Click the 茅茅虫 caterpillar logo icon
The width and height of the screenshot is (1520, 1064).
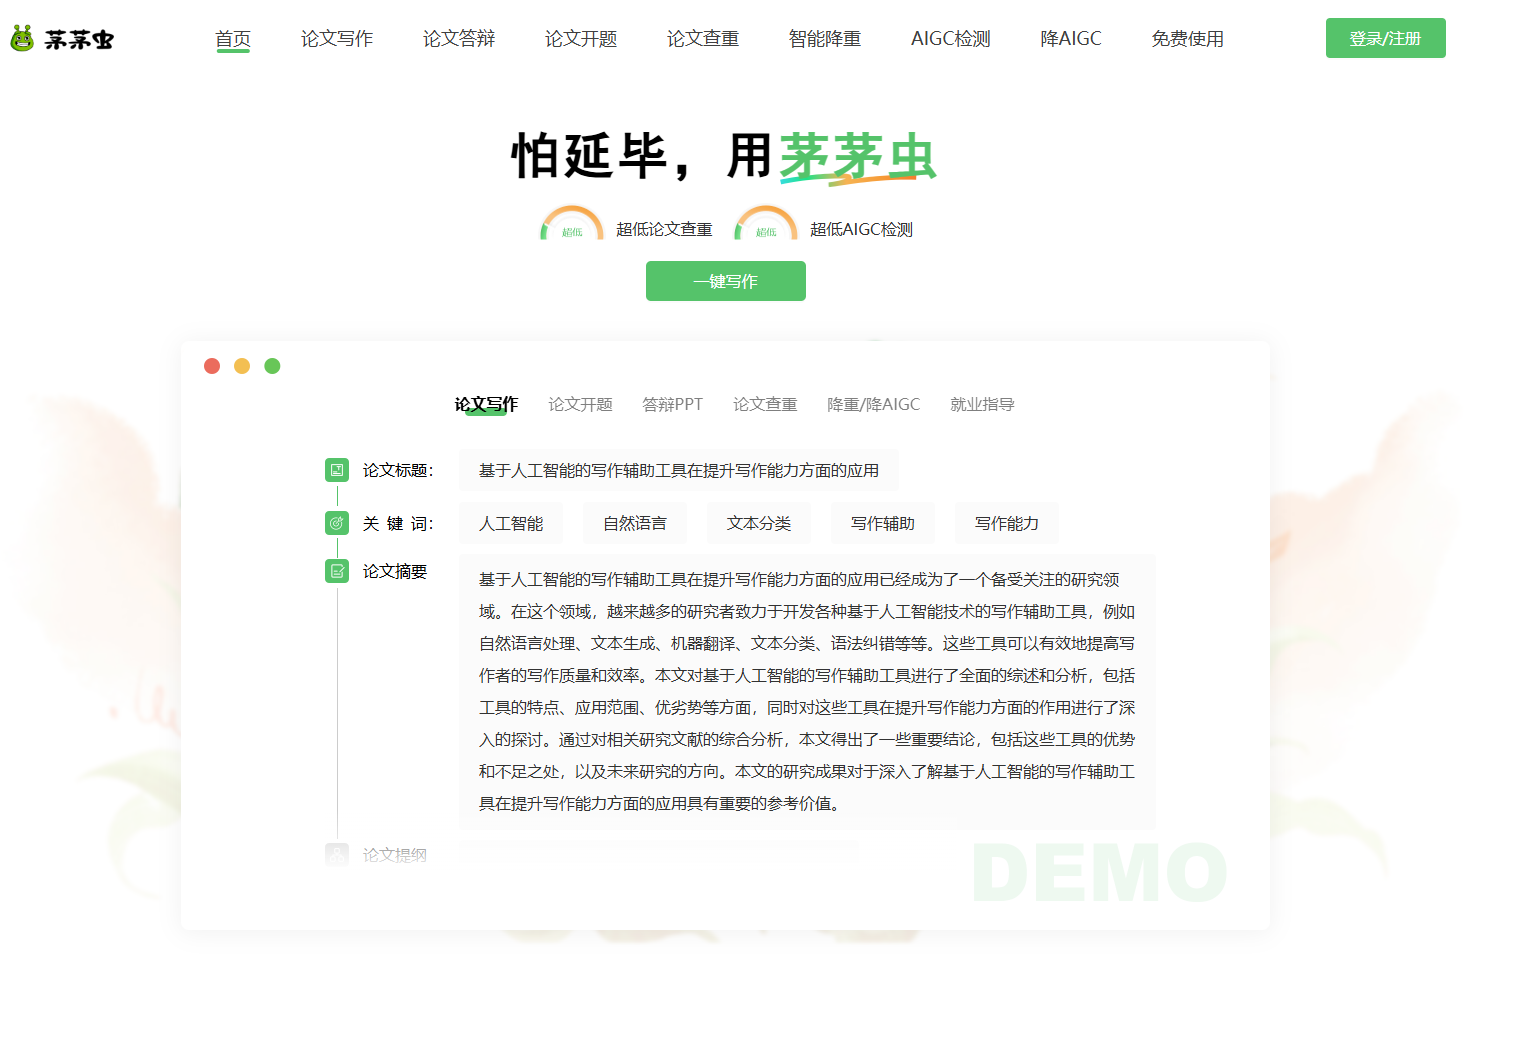point(22,39)
